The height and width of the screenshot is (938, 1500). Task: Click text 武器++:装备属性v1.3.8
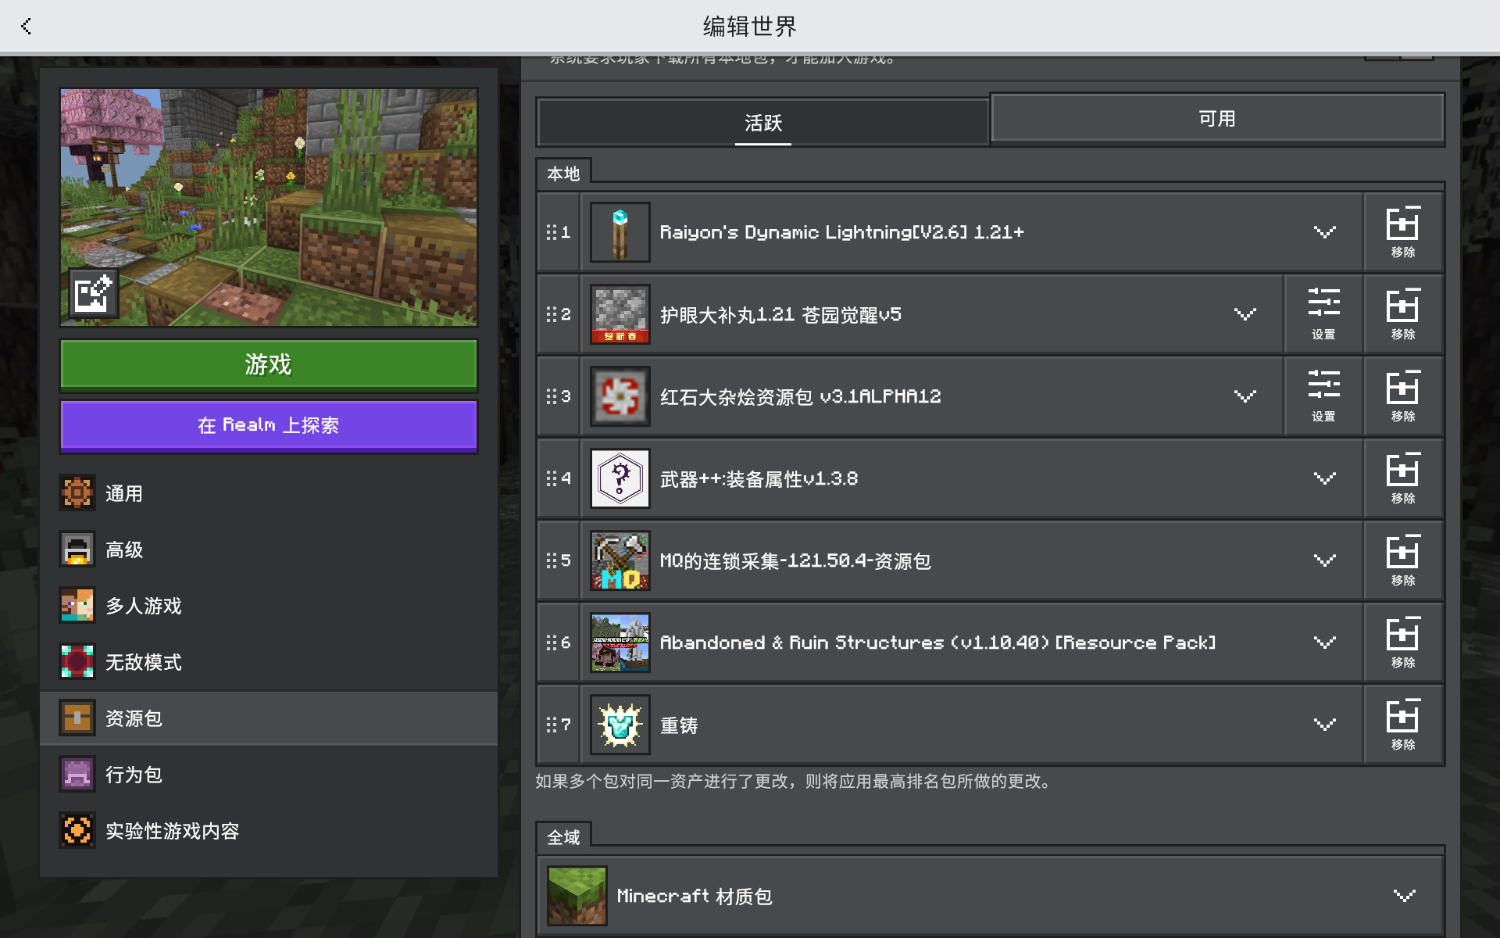(x=759, y=479)
